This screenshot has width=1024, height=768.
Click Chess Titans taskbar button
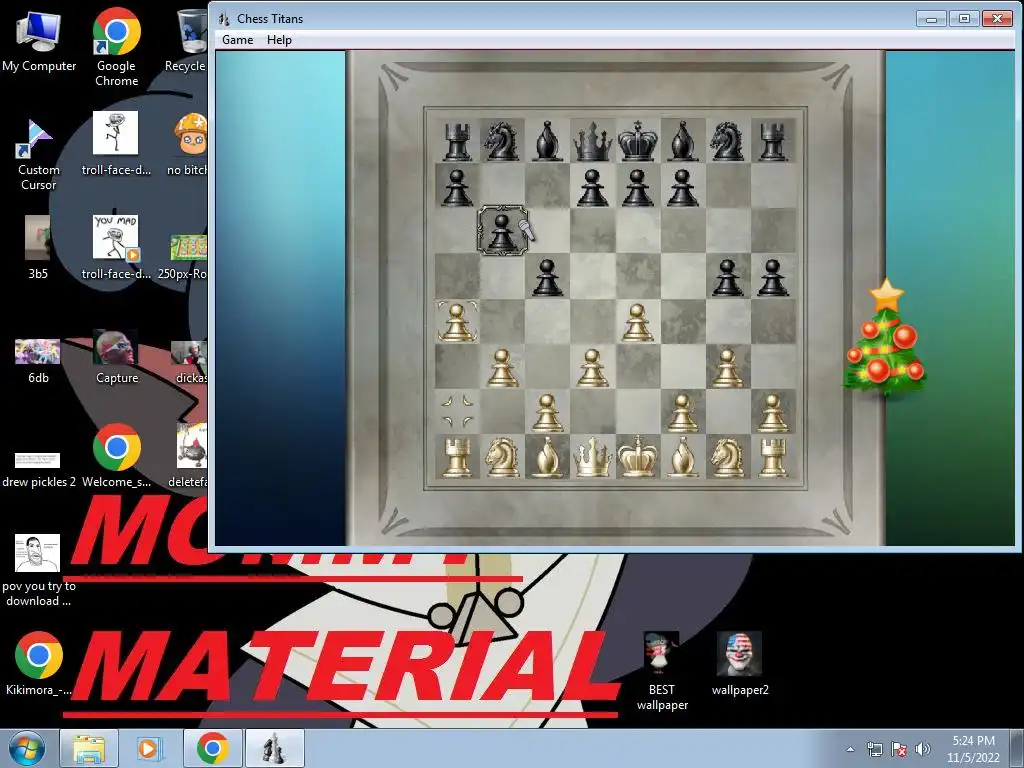pos(274,748)
